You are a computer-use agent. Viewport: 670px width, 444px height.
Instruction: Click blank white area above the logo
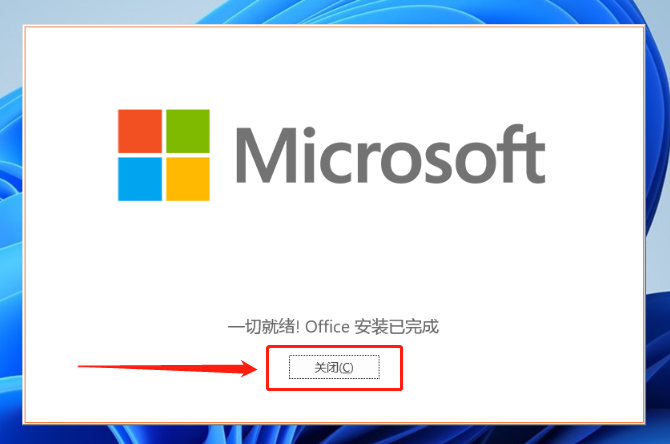click(333, 66)
